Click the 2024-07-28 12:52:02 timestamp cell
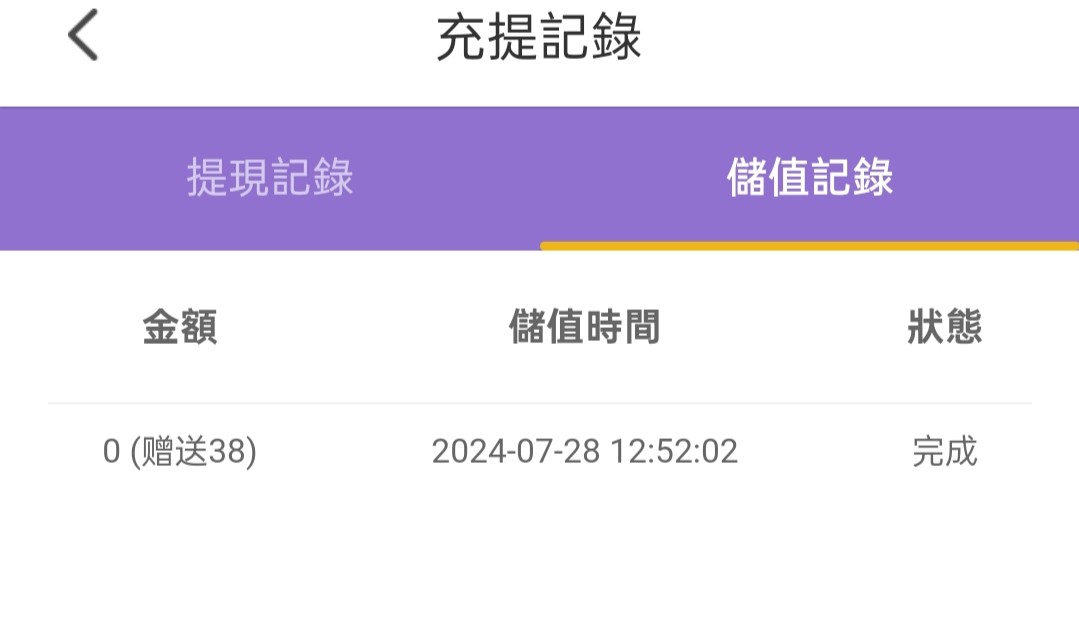The width and height of the screenshot is (1079, 621). pos(584,452)
